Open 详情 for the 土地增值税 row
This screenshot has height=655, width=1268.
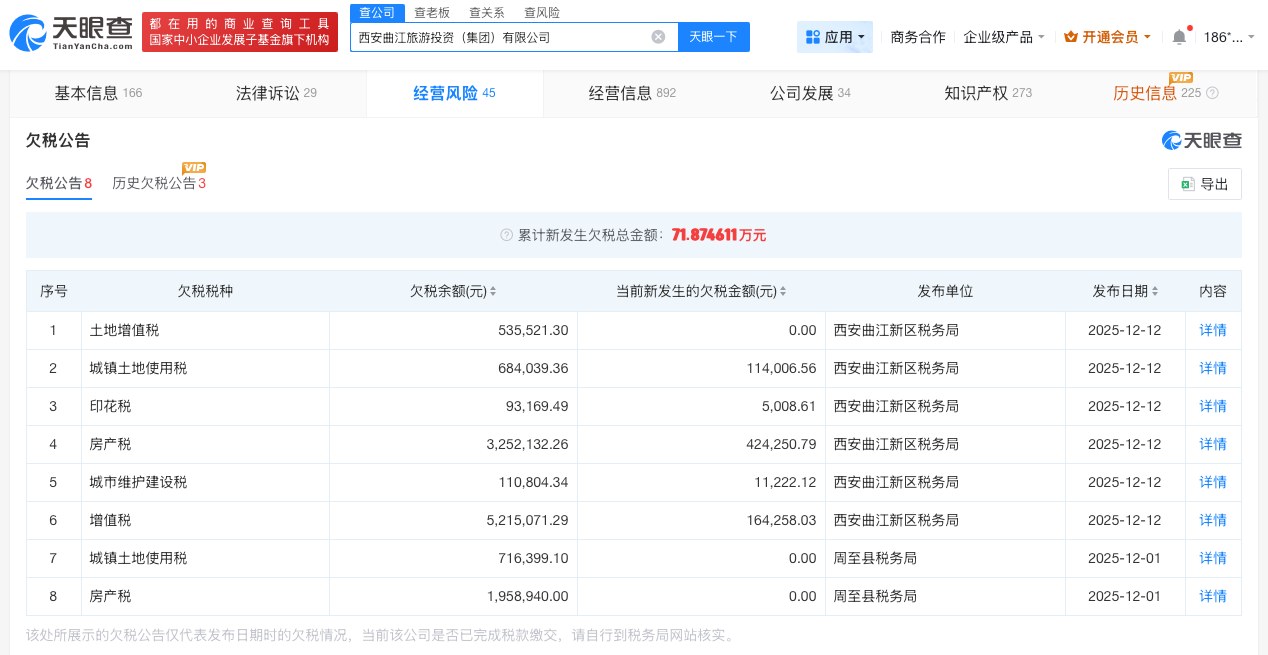[x=1213, y=330]
